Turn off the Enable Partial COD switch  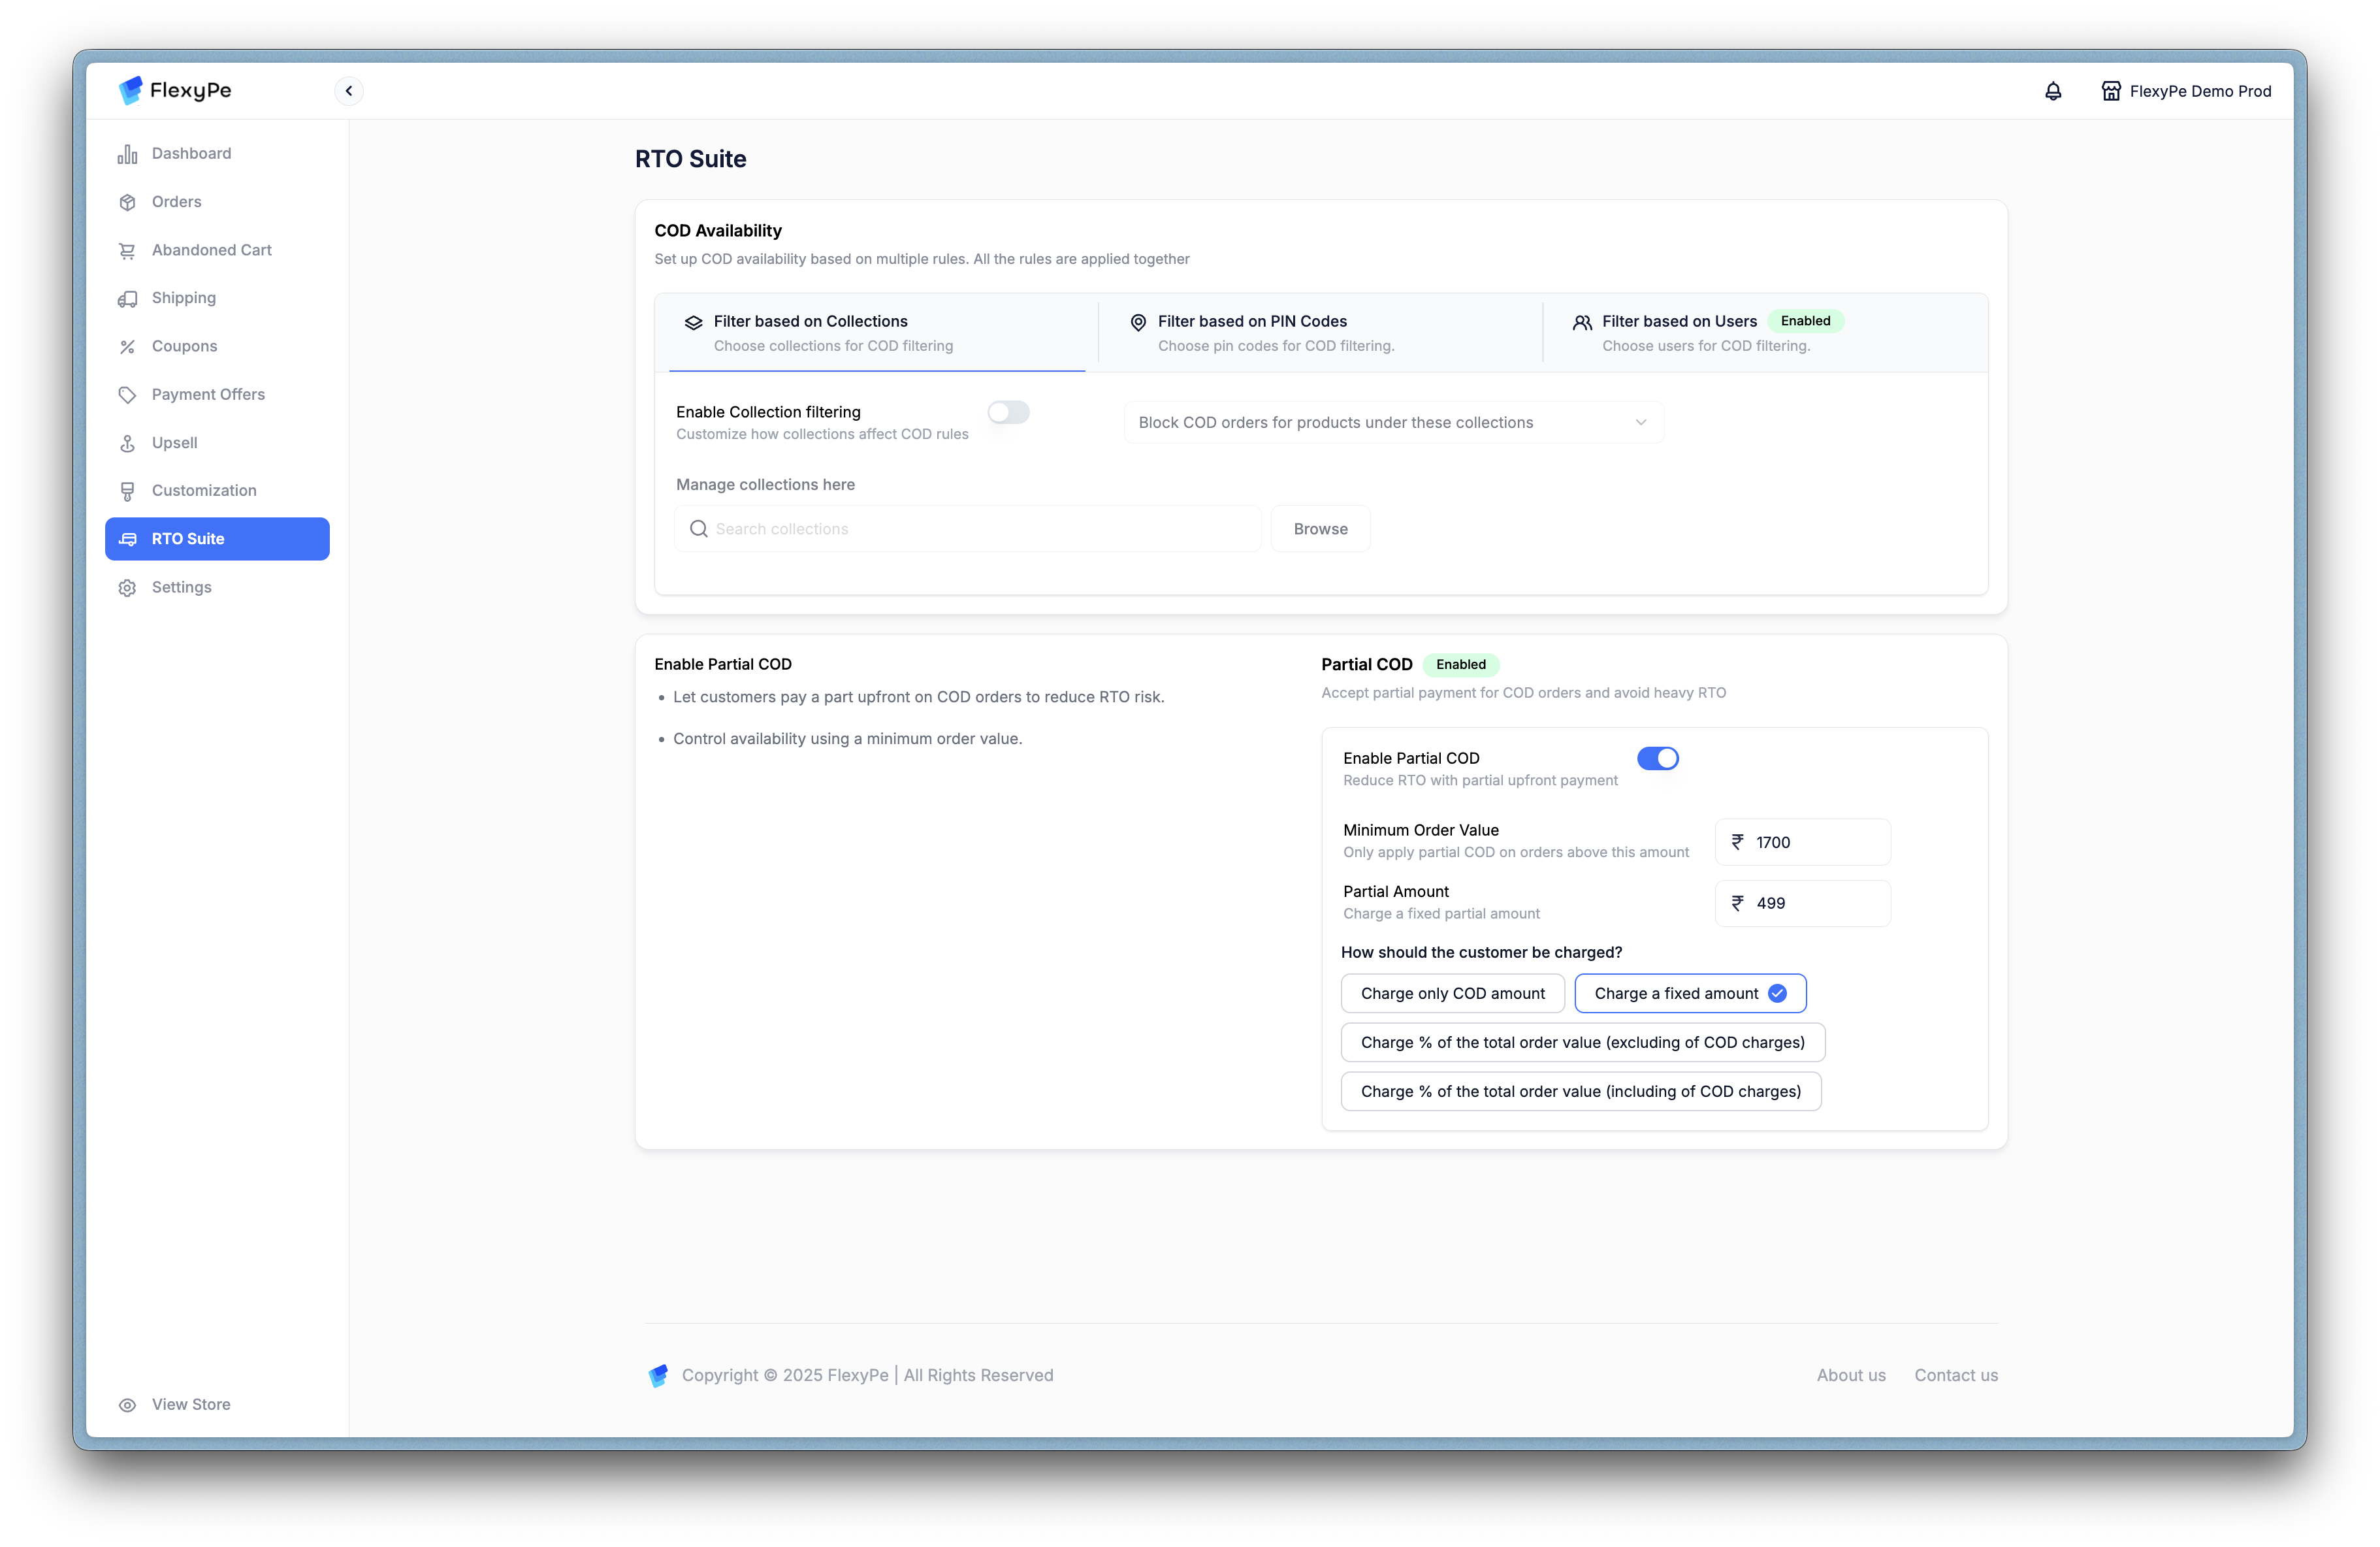click(1657, 758)
